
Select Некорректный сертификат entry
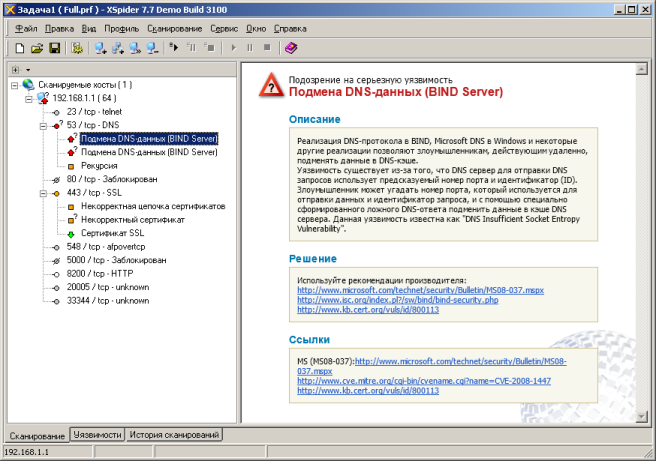point(133,220)
